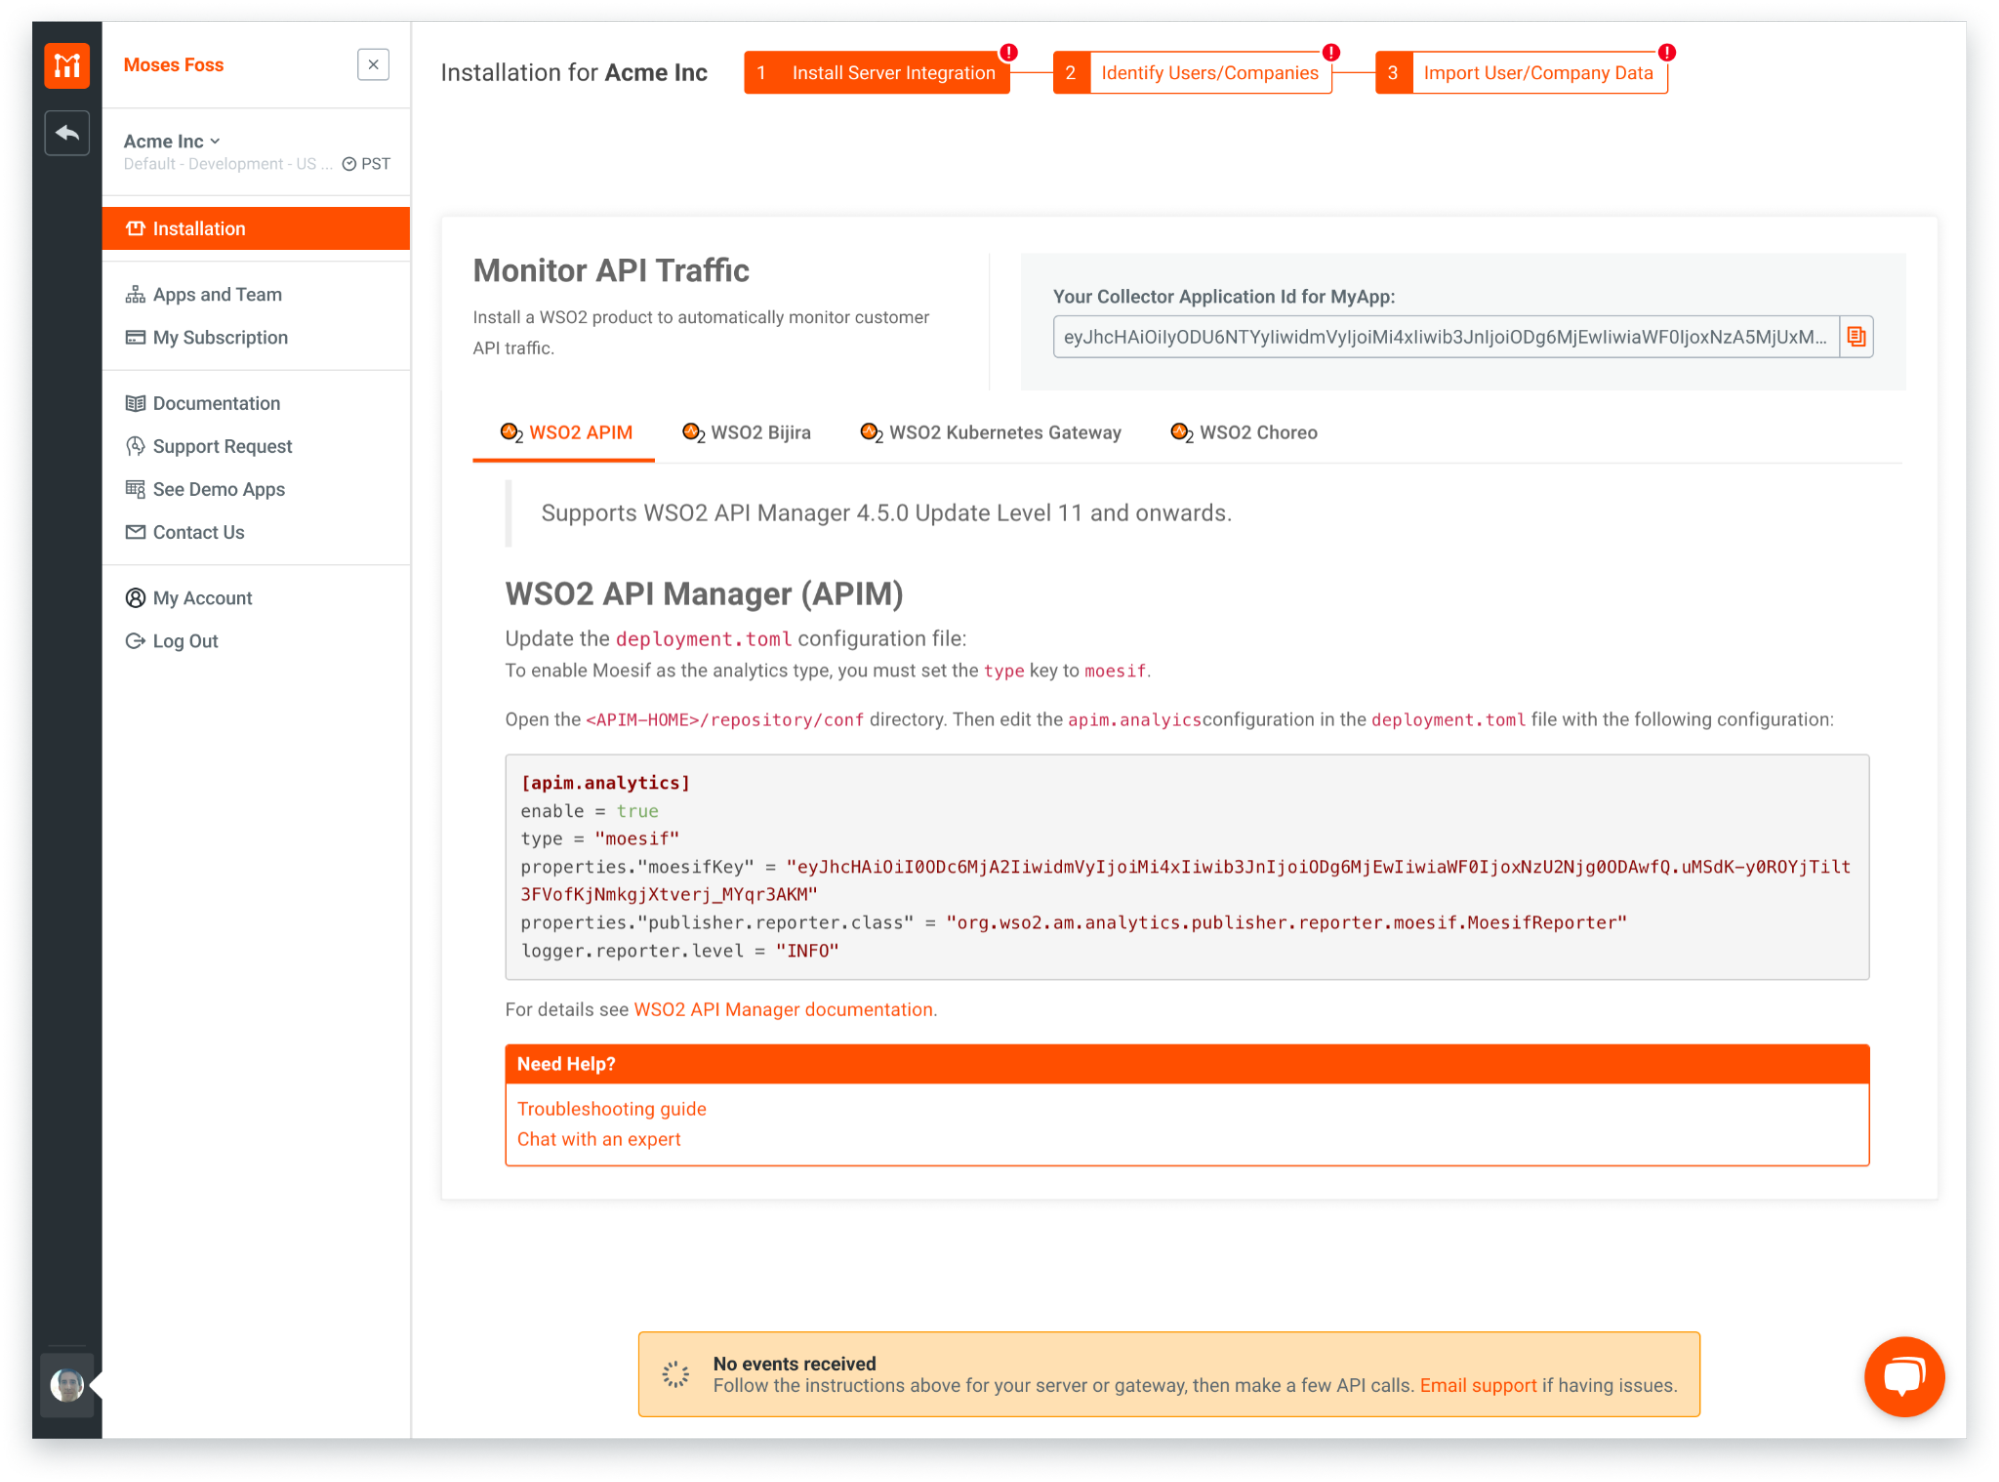Click the back arrow icon in the dark sidebar

tap(66, 133)
